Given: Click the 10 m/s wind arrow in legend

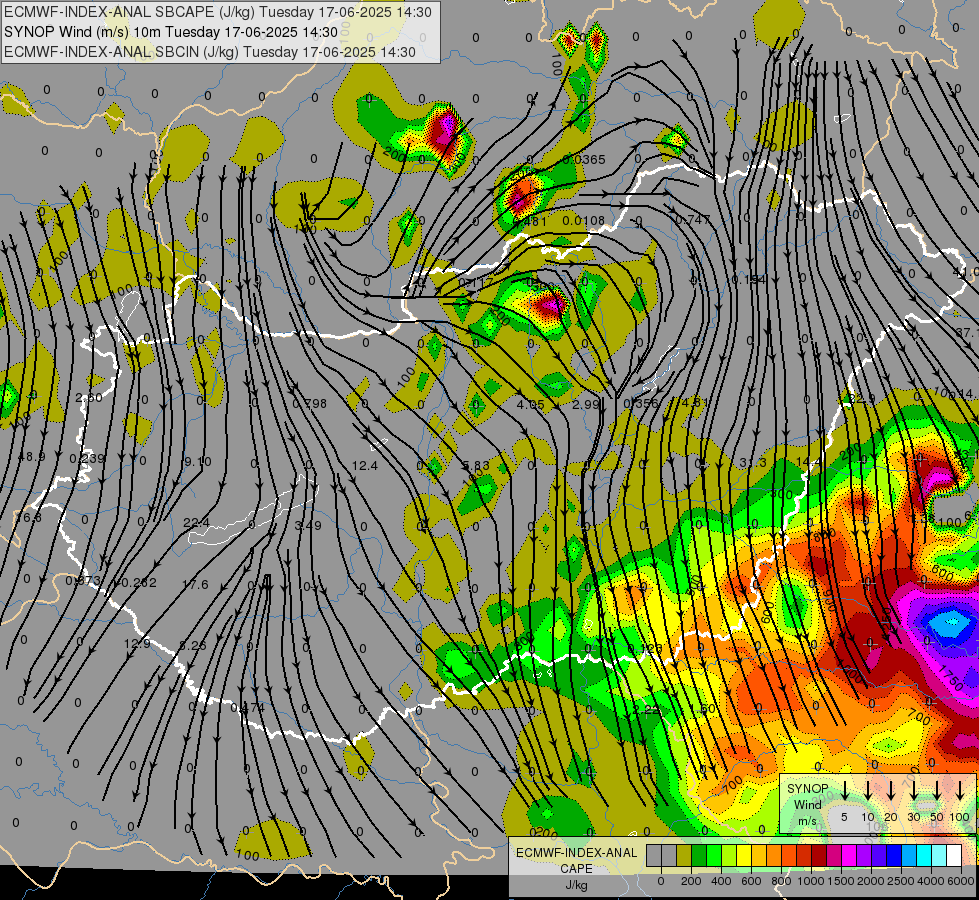Looking at the screenshot, I should [868, 790].
